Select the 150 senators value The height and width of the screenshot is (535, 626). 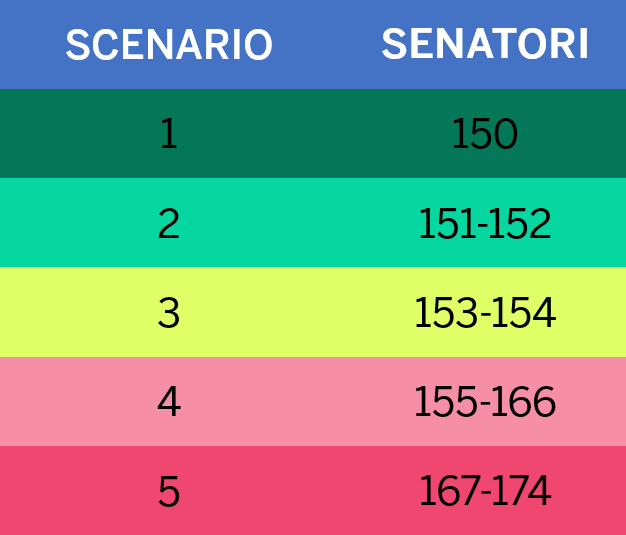485,134
